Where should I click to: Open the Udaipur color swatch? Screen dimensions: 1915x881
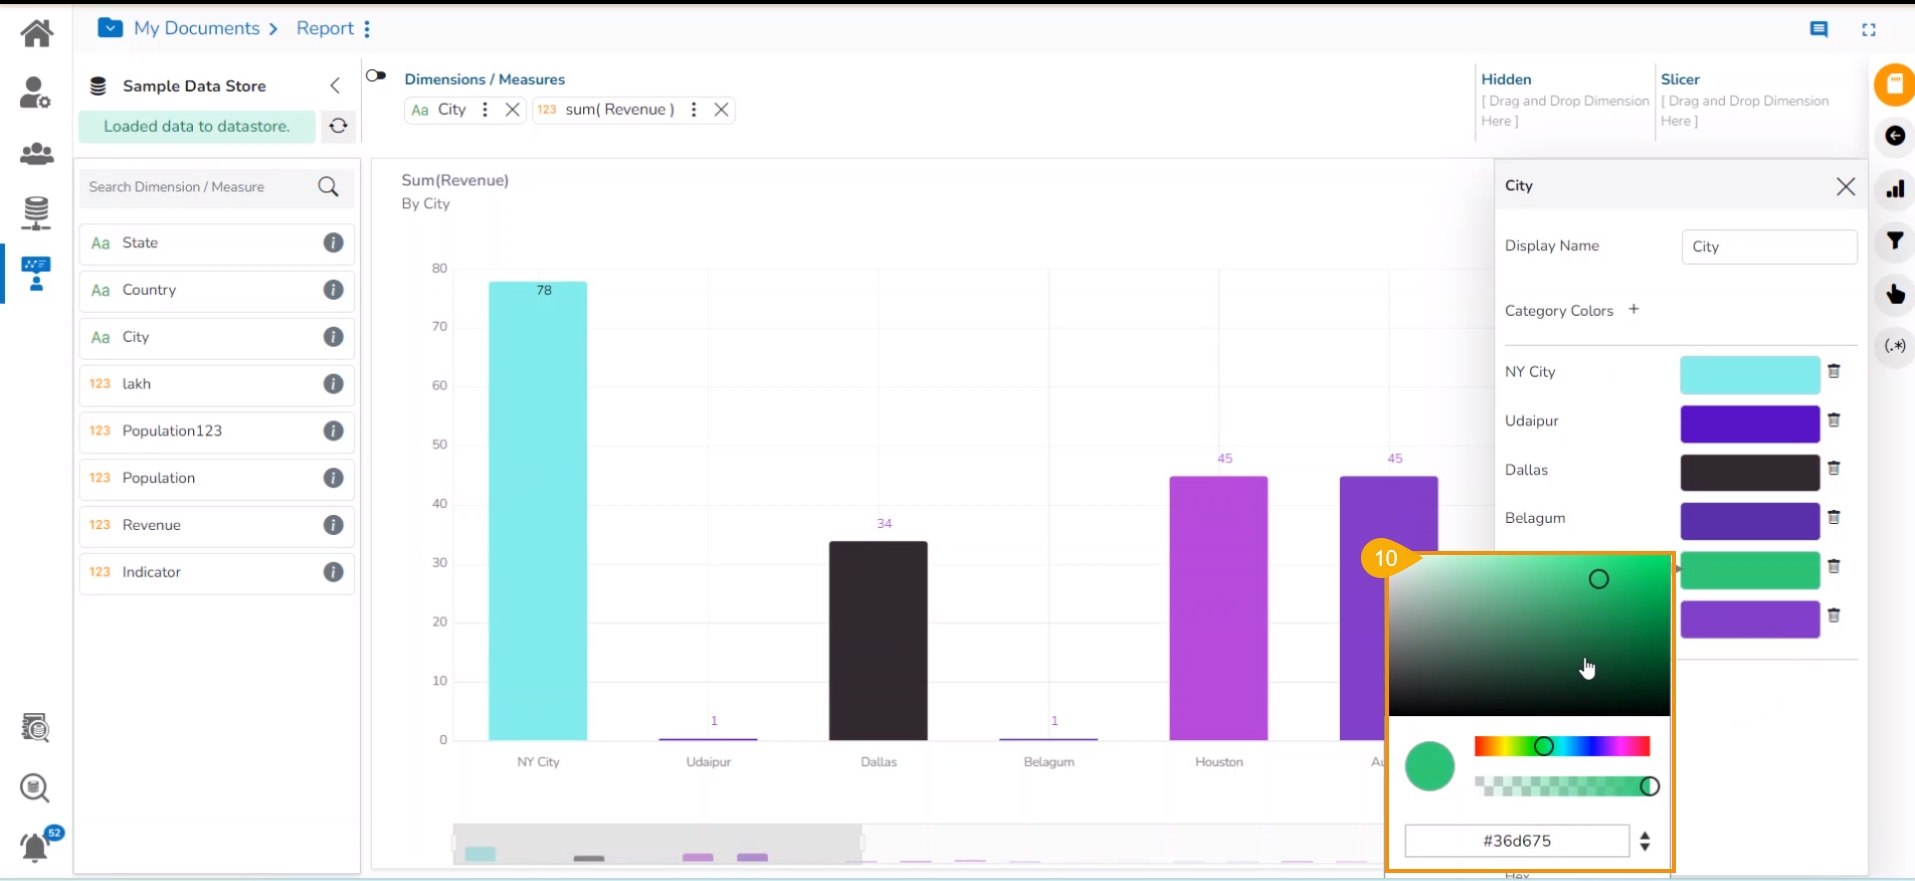1750,424
